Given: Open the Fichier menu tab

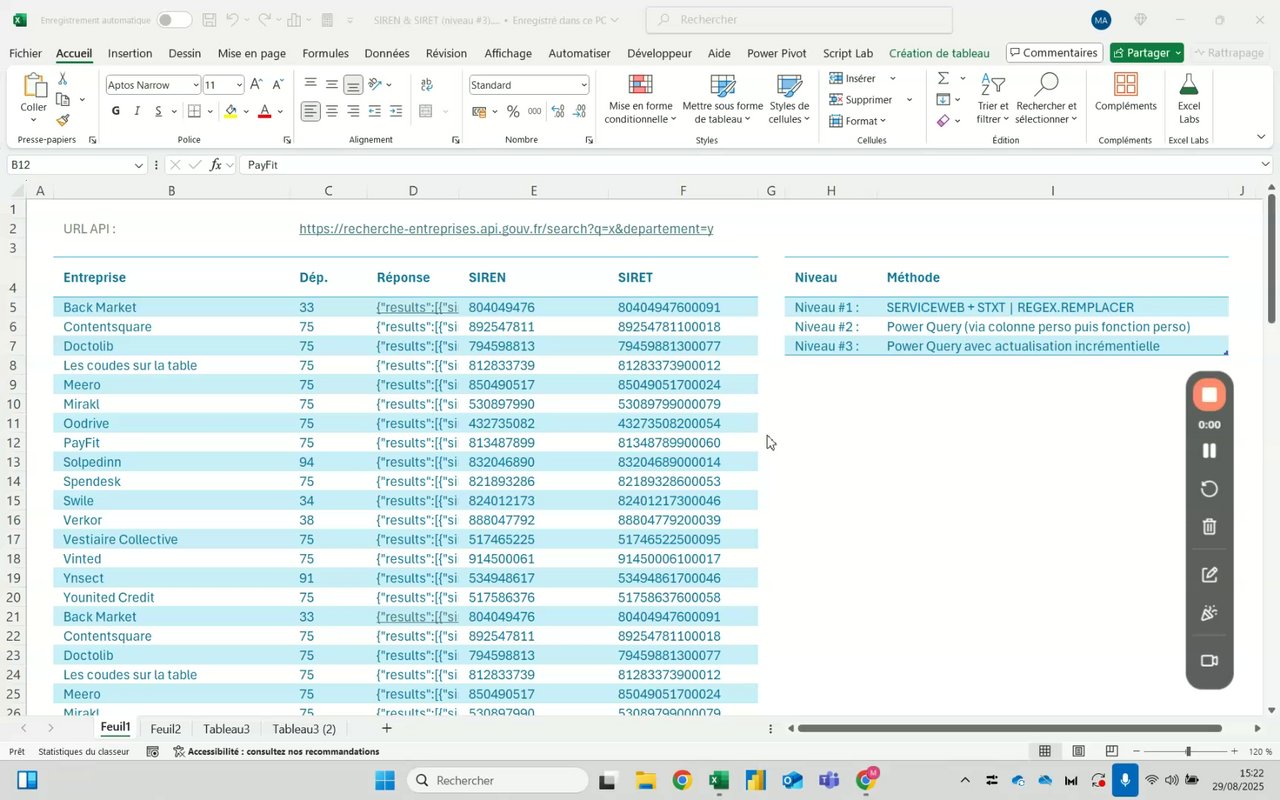Looking at the screenshot, I should [x=26, y=53].
